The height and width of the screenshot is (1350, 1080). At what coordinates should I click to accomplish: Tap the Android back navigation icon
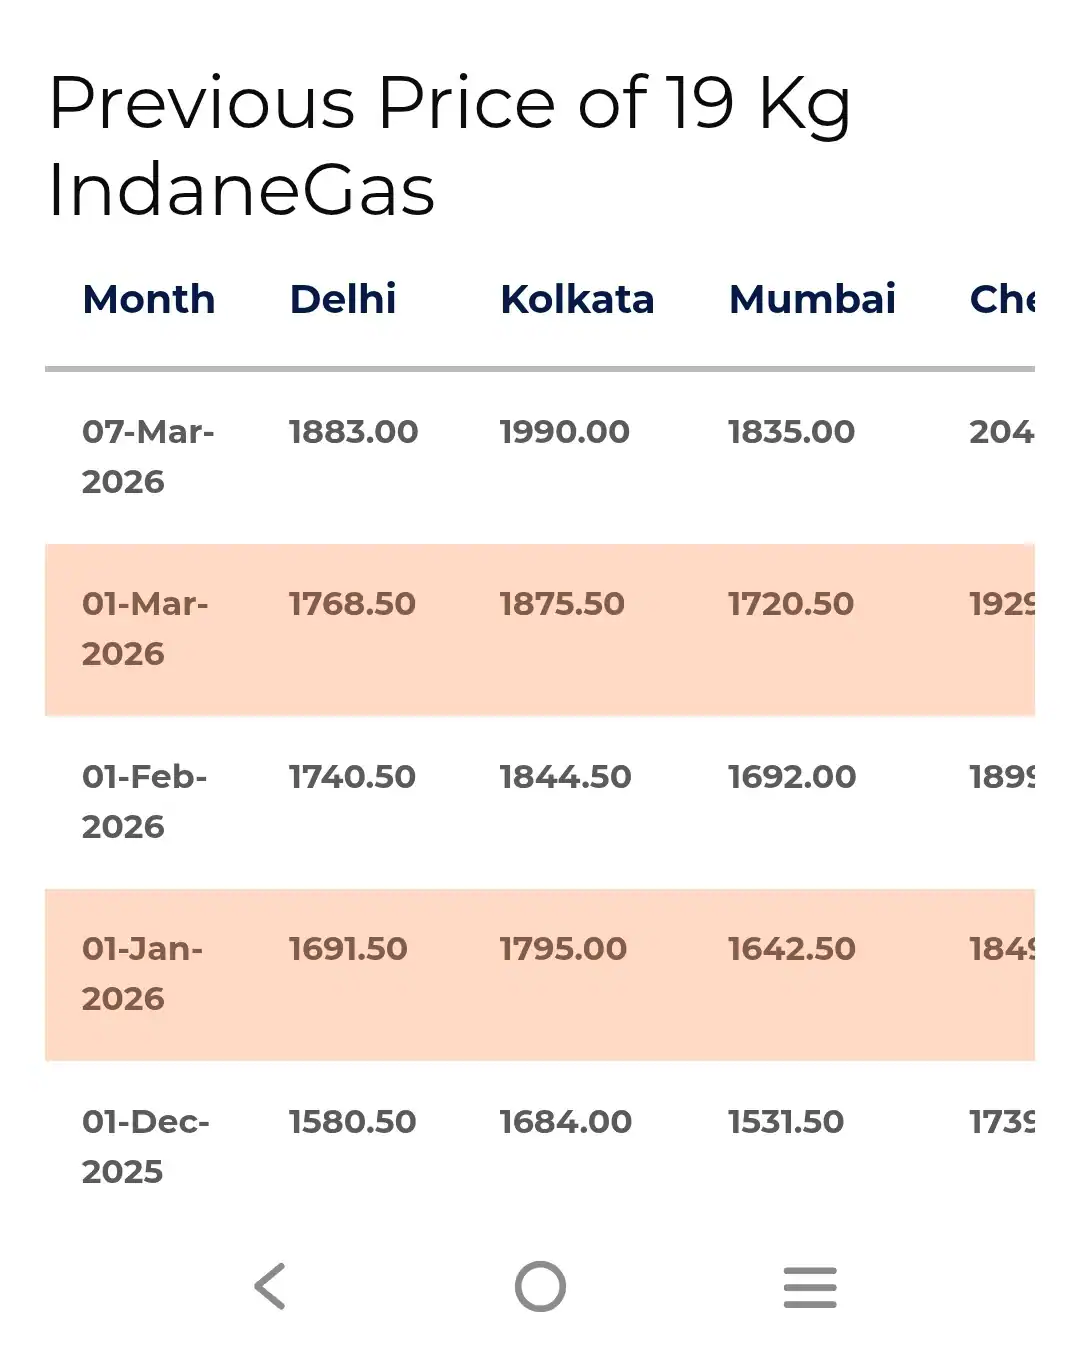pyautogui.click(x=270, y=1286)
